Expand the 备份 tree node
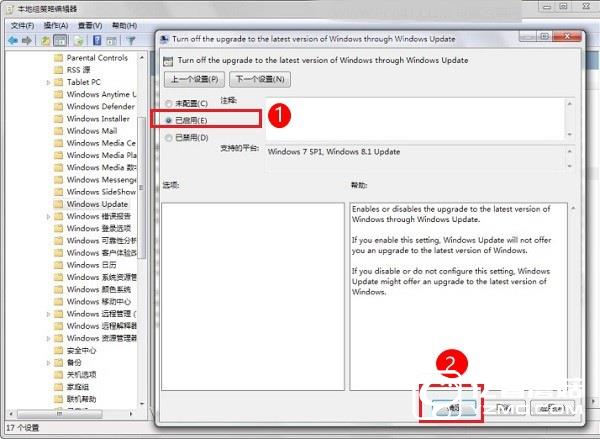The image size is (600, 439). coord(48,362)
